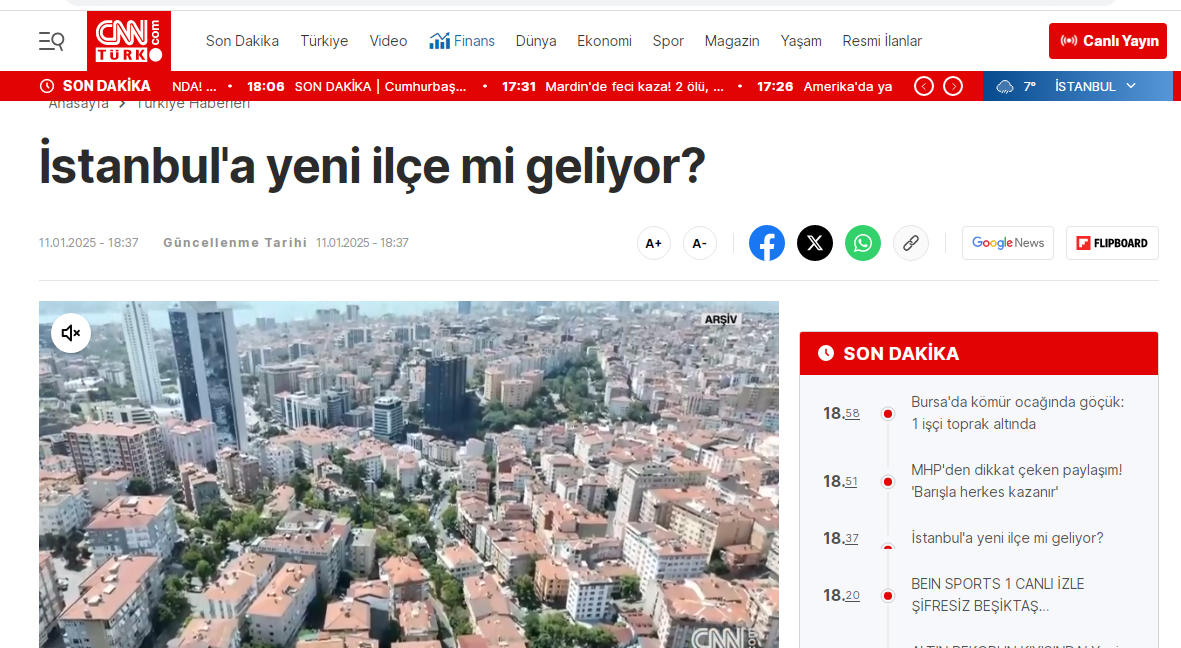Image resolution: width=1181 pixels, height=648 pixels.
Task: Click the article headline text
Action: (x=372, y=167)
